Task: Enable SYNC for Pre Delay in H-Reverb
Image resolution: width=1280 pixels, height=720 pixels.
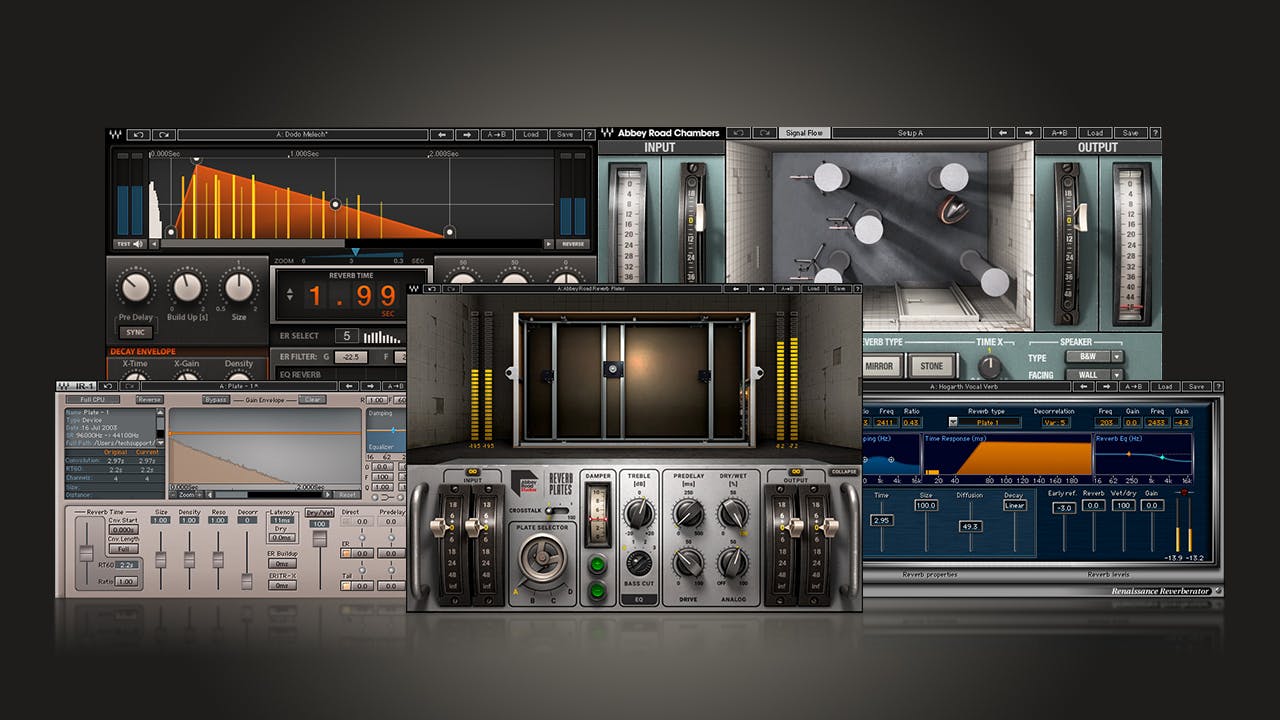Action: (135, 331)
